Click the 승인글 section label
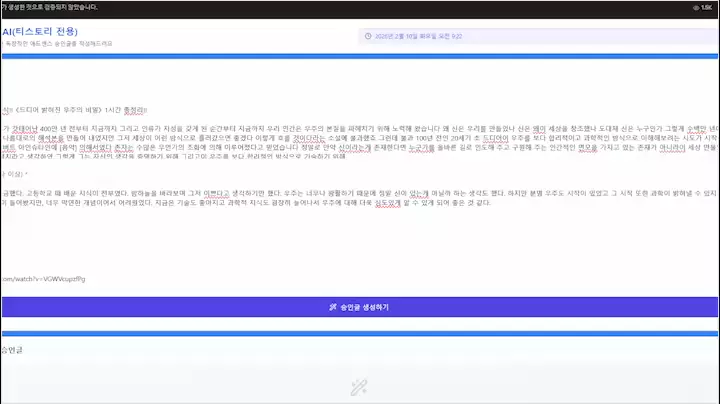Image resolution: width=720 pixels, height=404 pixels. pos(12,350)
